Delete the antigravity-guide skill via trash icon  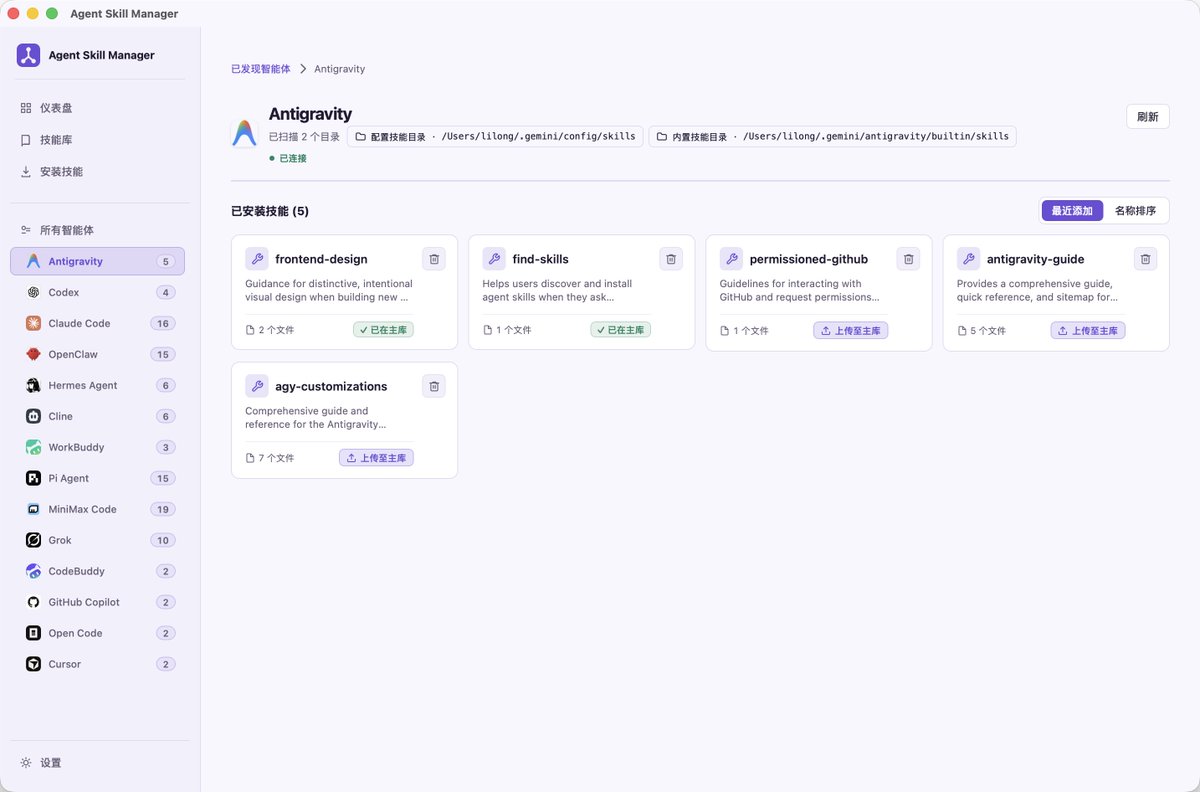(1145, 259)
